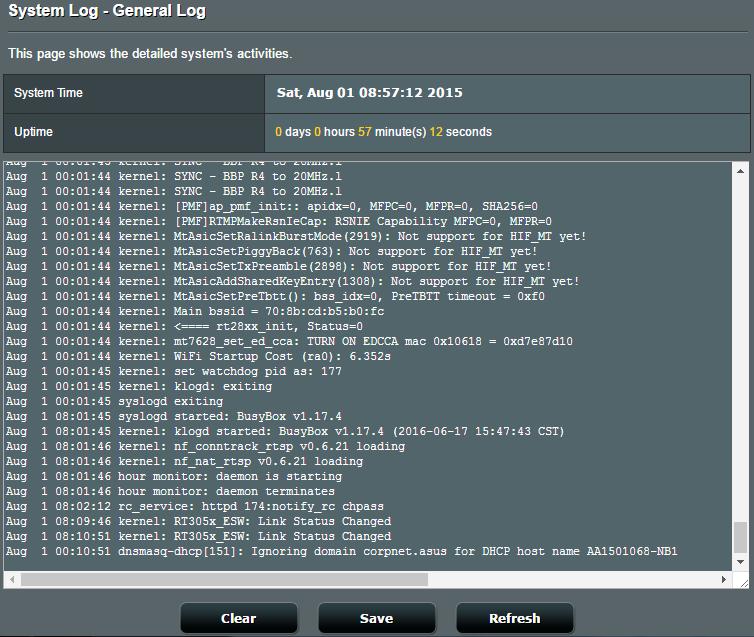Viewport: 754px width, 637px height.
Task: Save the system log
Action: tap(377, 618)
